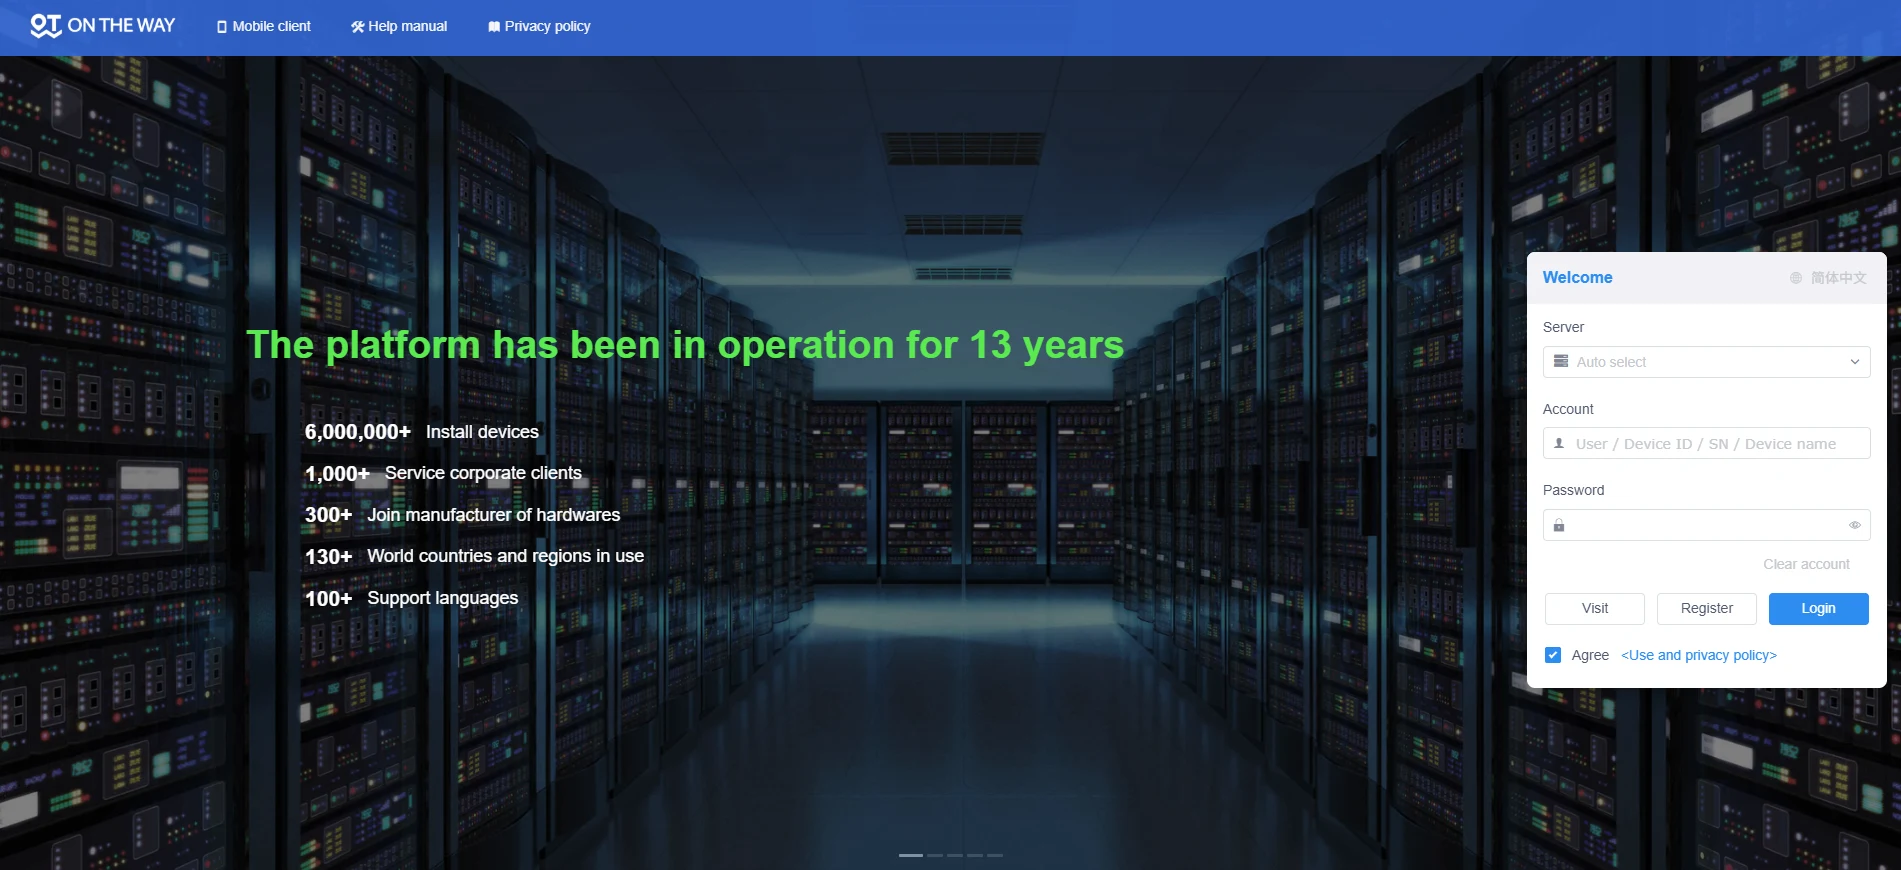Click the '130+ World countries and regions in use' text
The image size is (1901, 870).
pyautogui.click(x=474, y=556)
